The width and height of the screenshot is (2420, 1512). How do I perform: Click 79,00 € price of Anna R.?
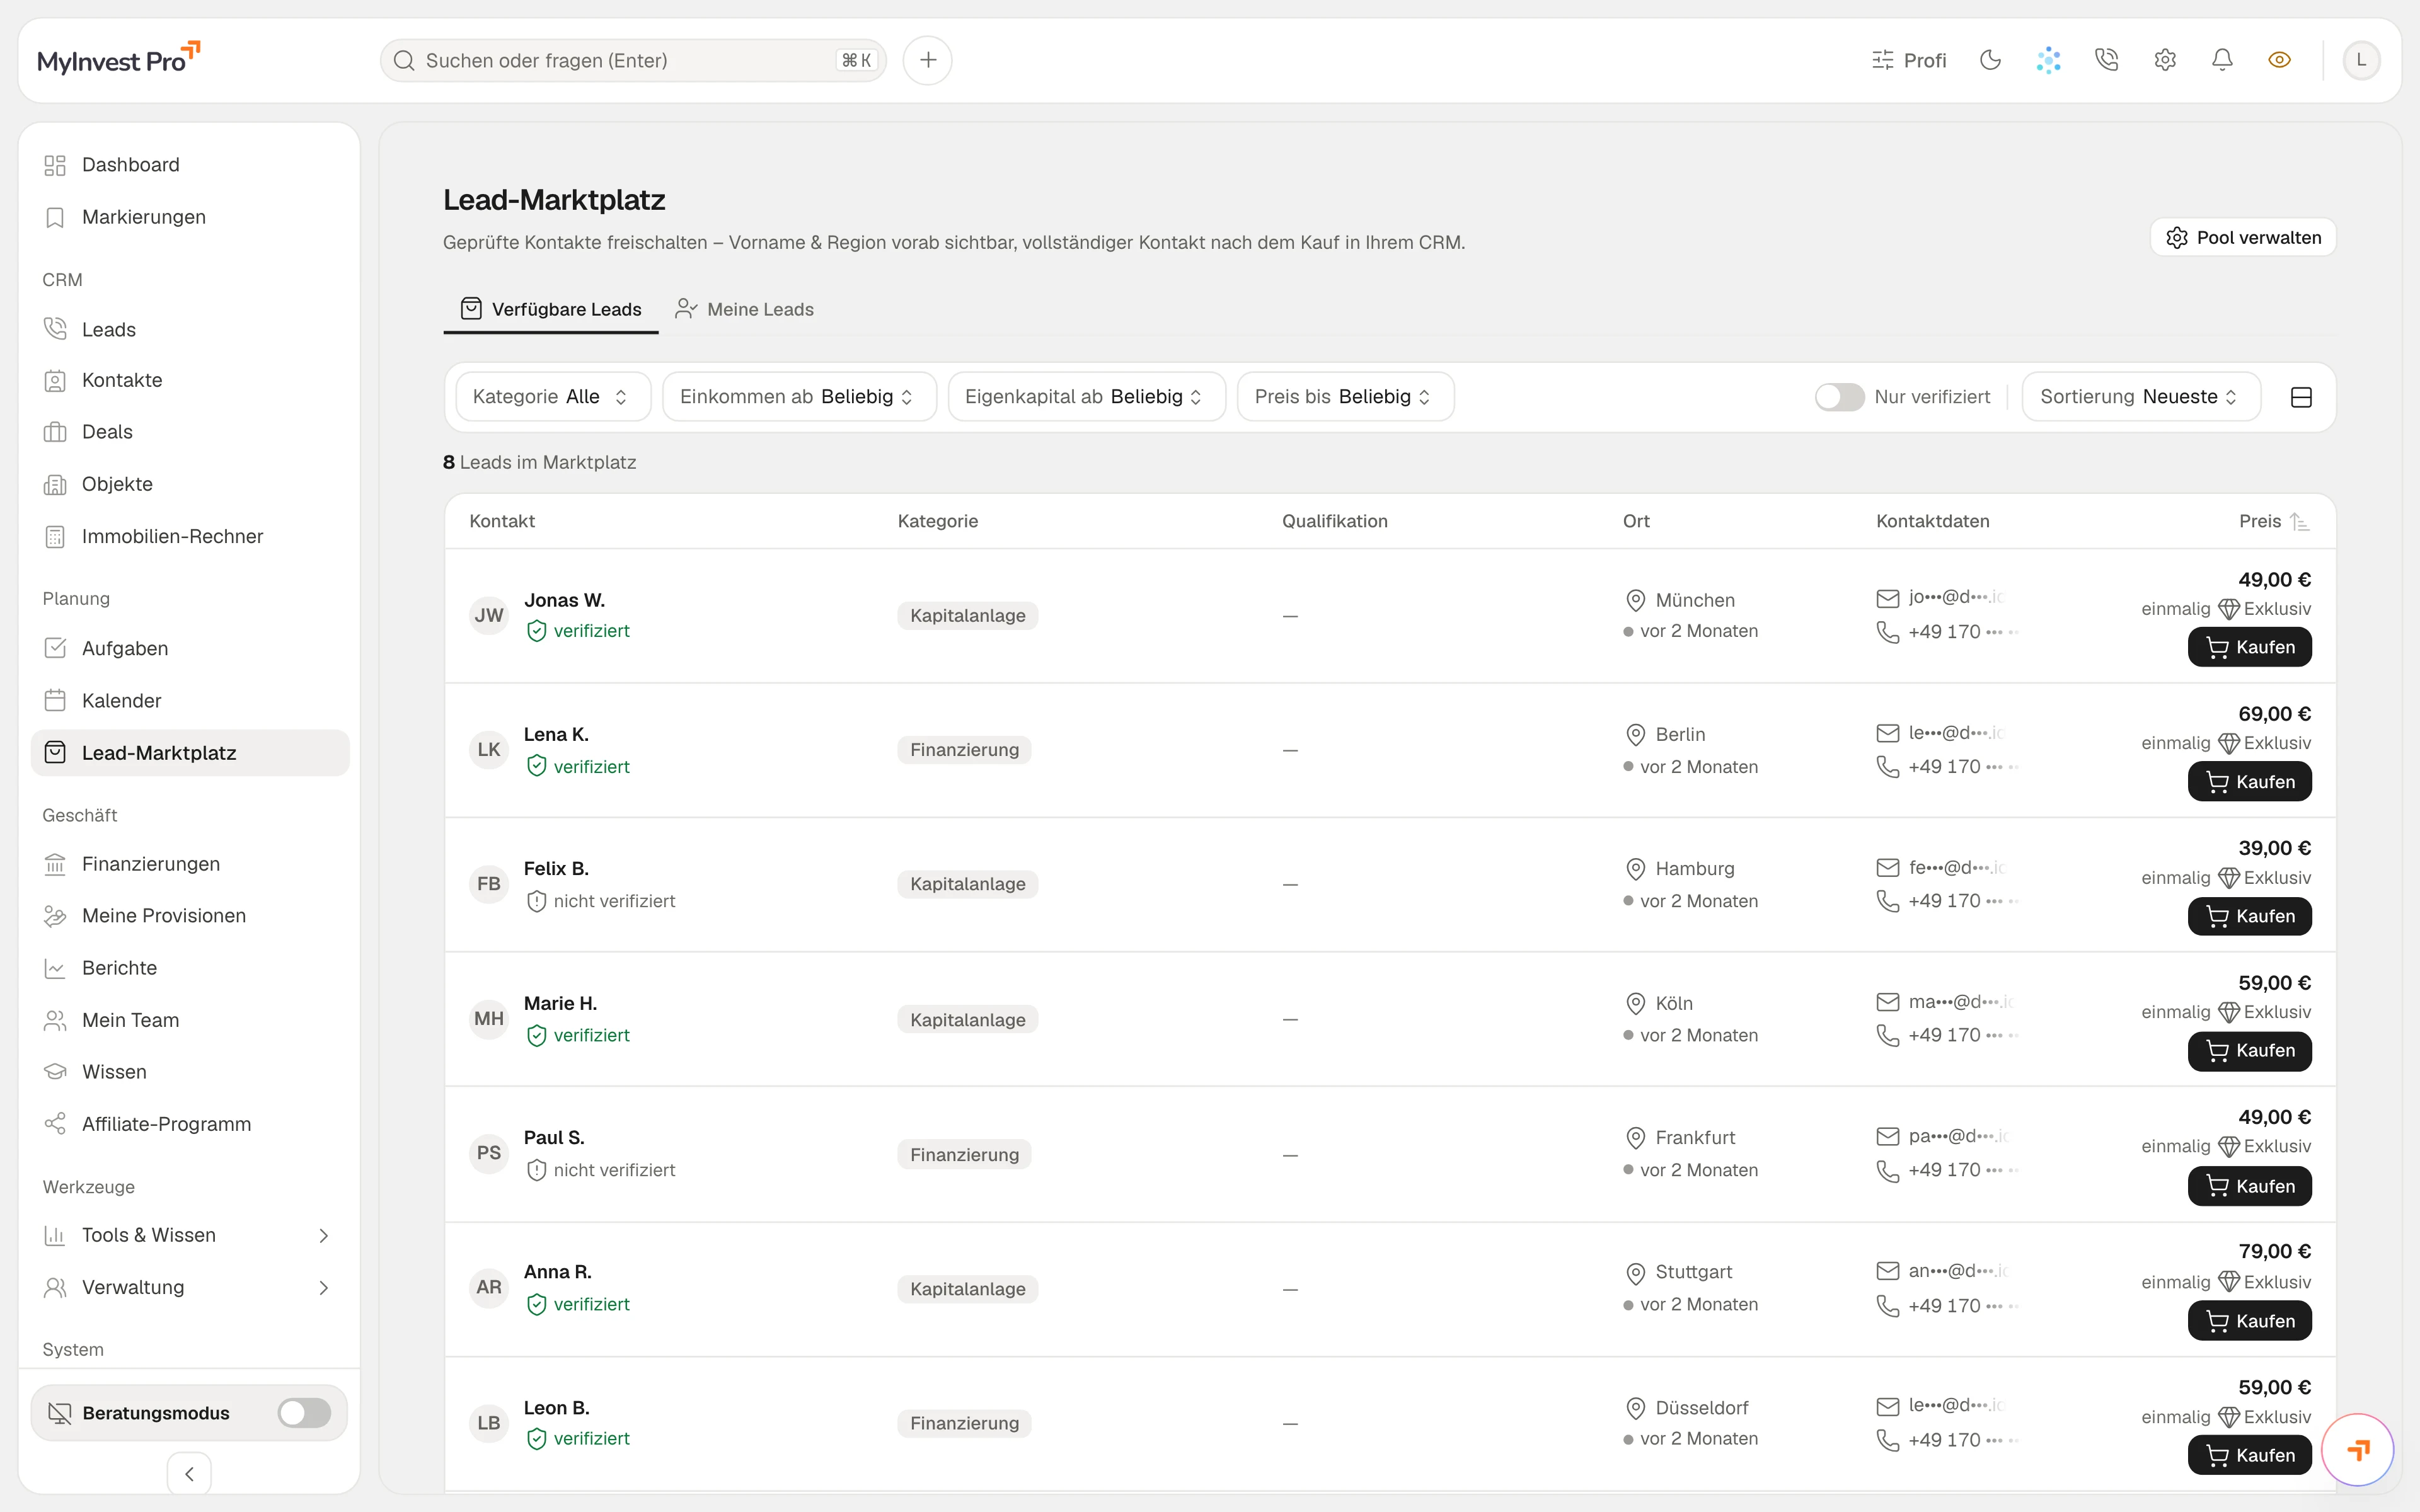[2274, 1251]
